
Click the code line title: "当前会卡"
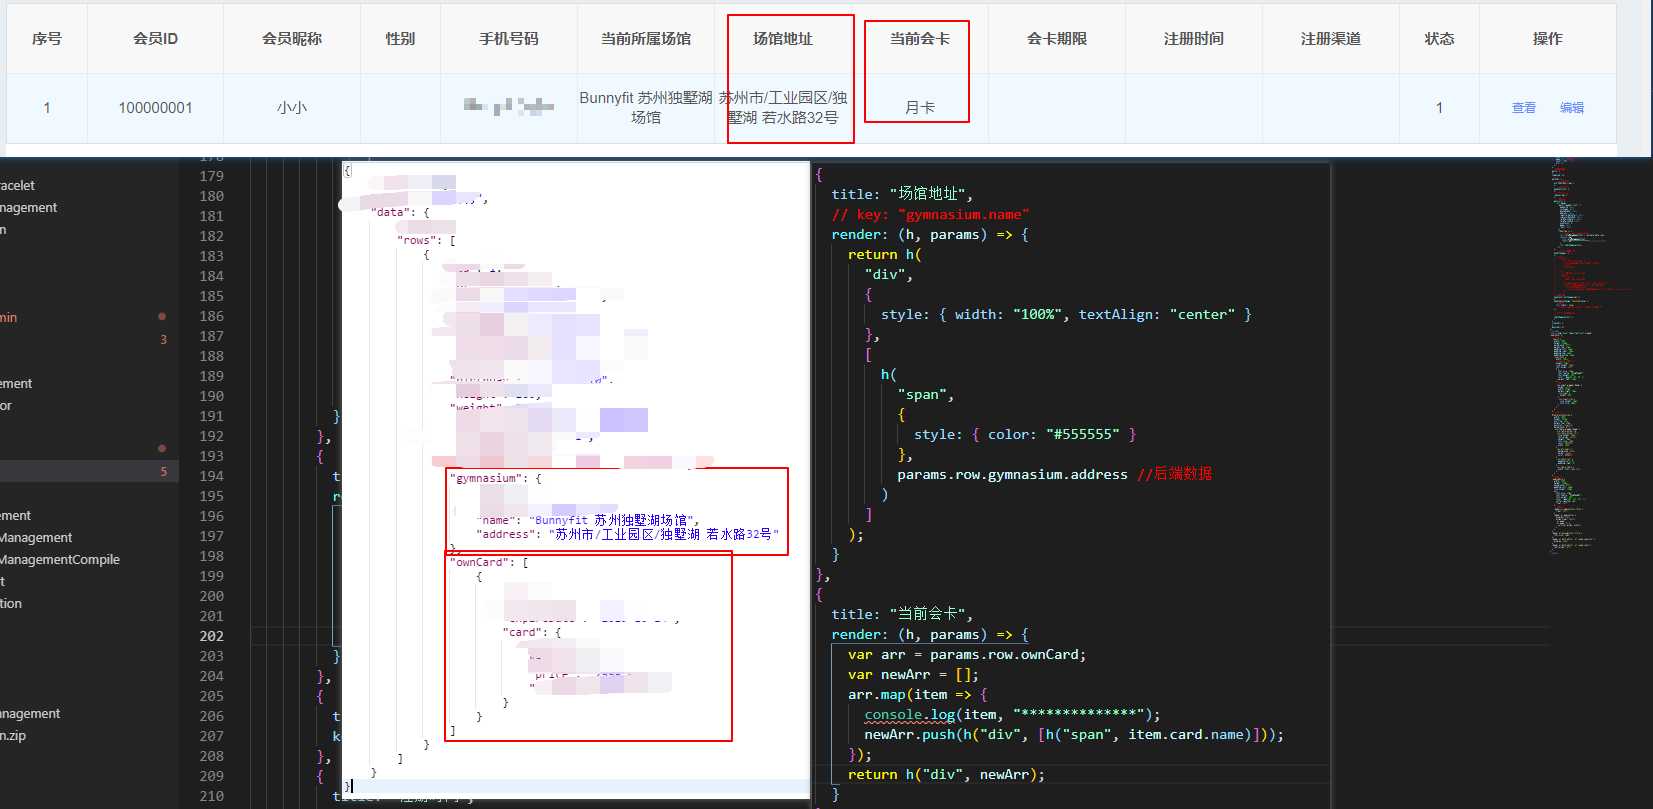pos(902,614)
